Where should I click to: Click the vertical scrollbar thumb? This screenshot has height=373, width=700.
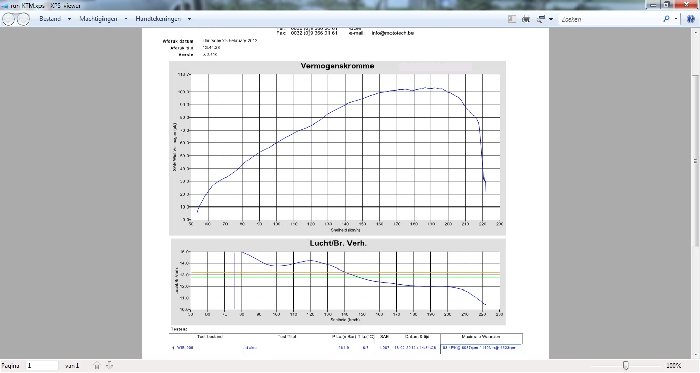[x=696, y=161]
